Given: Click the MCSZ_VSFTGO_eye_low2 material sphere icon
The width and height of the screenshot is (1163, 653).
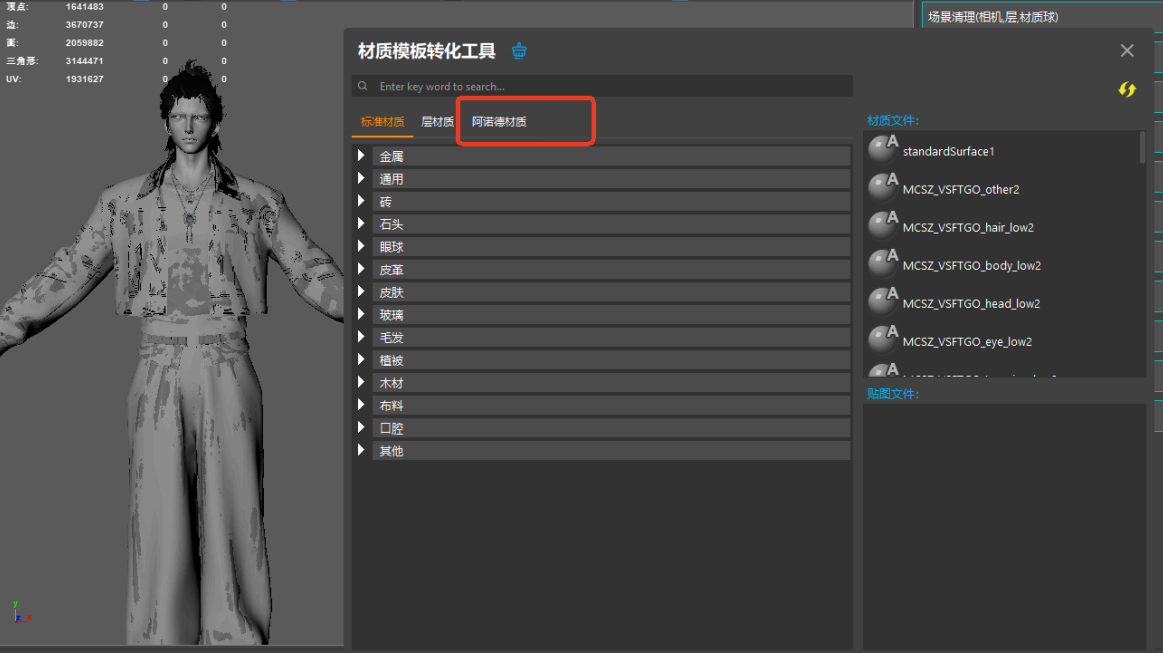Looking at the screenshot, I should pos(883,339).
